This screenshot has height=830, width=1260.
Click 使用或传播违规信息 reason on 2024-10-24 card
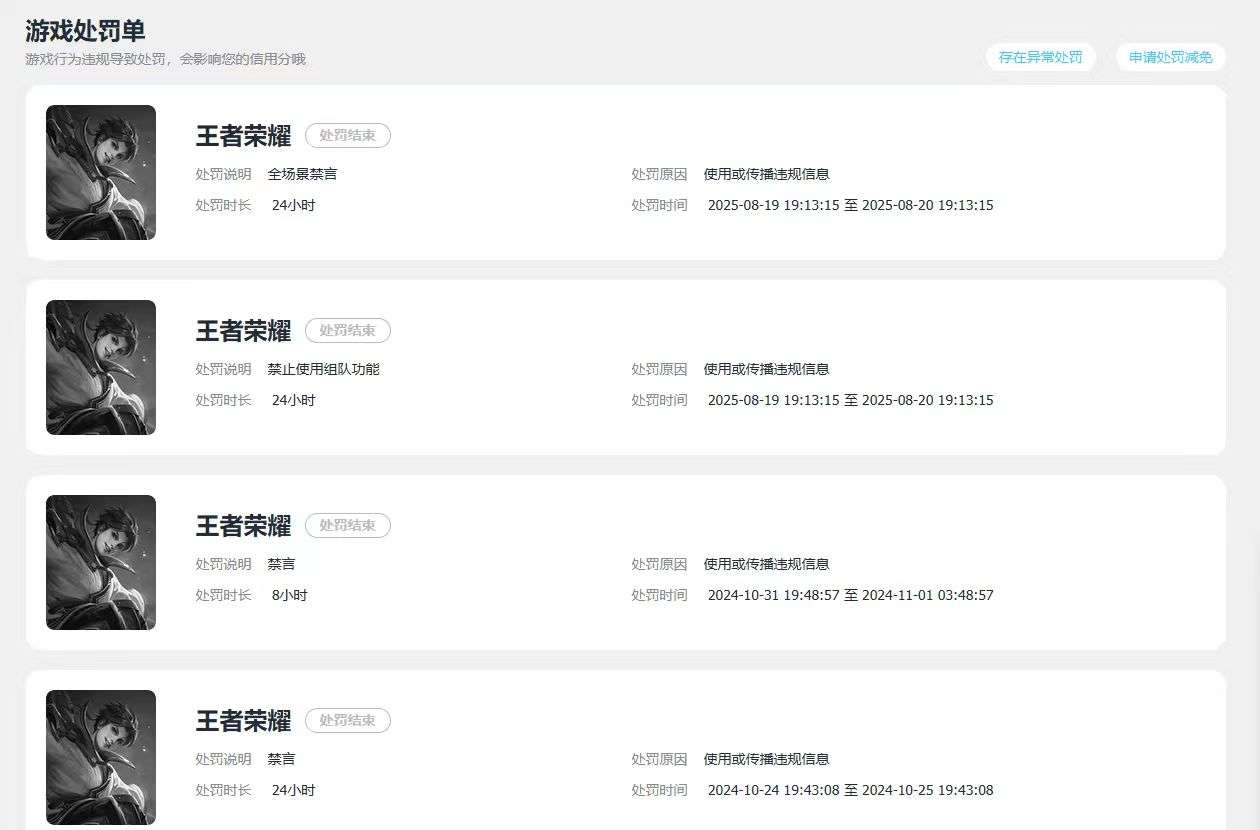766,759
